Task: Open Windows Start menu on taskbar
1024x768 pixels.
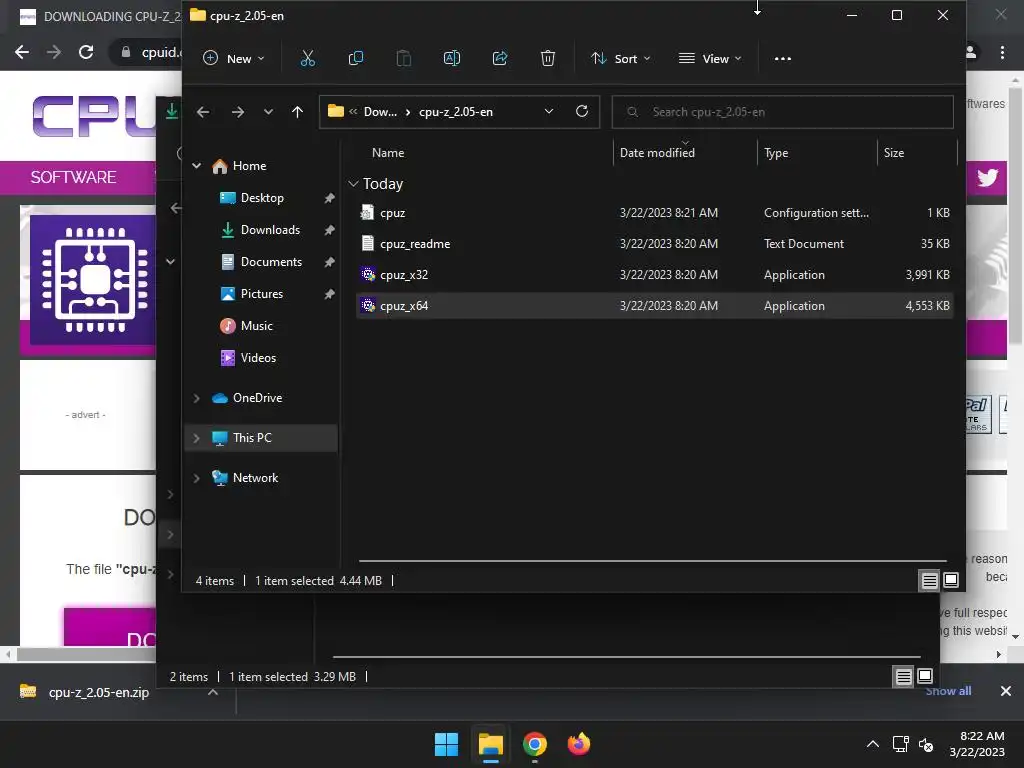Action: [447, 744]
